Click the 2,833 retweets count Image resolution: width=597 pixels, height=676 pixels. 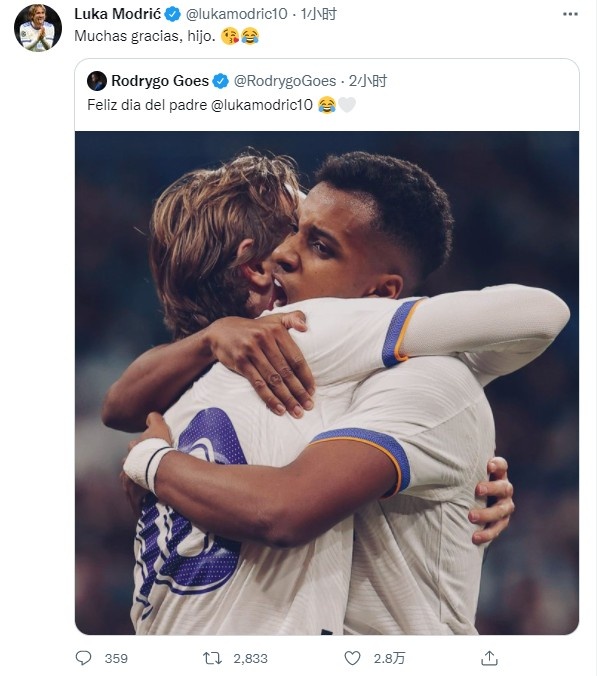tap(250, 658)
